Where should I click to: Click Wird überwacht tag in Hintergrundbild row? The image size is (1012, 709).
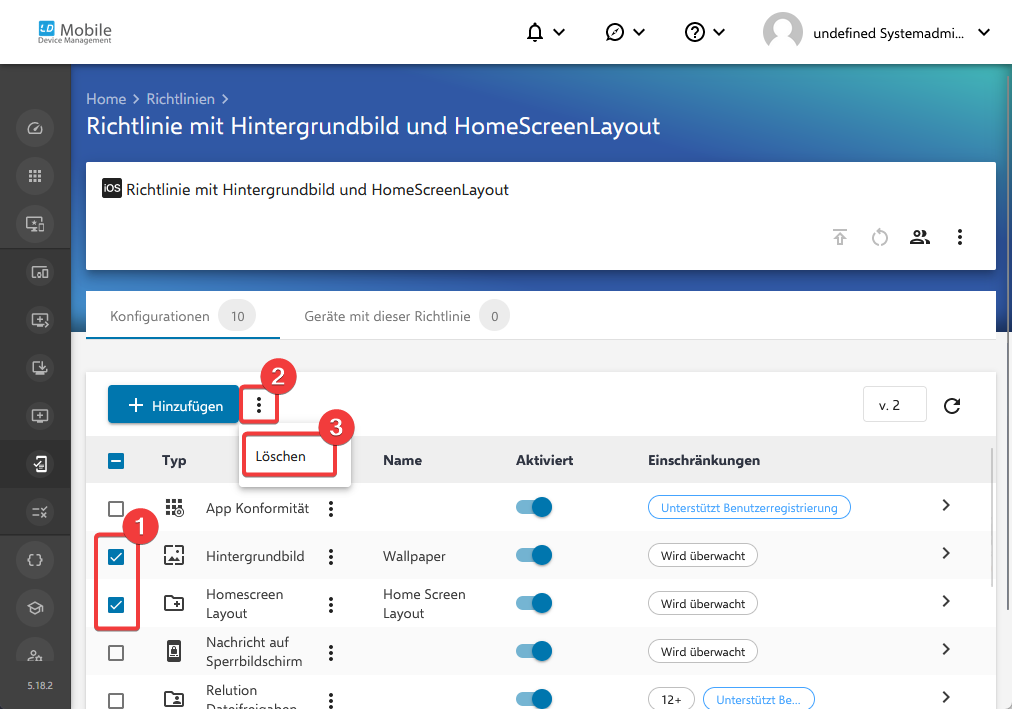(703, 555)
